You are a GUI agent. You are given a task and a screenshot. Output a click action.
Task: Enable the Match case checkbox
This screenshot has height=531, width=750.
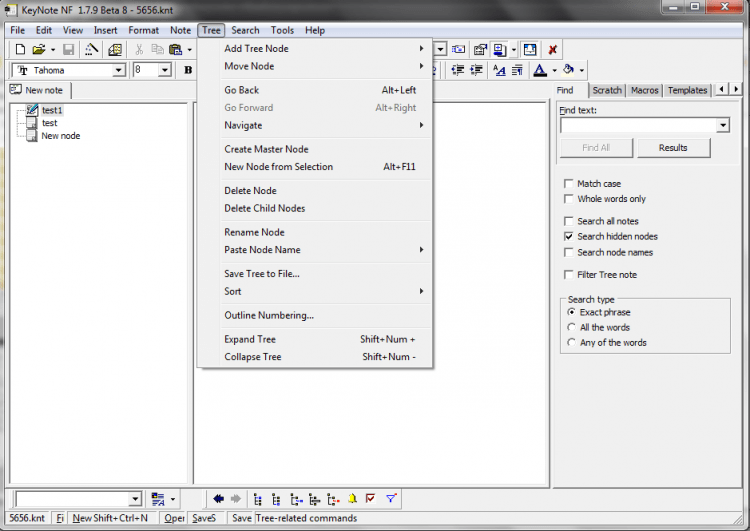[x=569, y=184]
